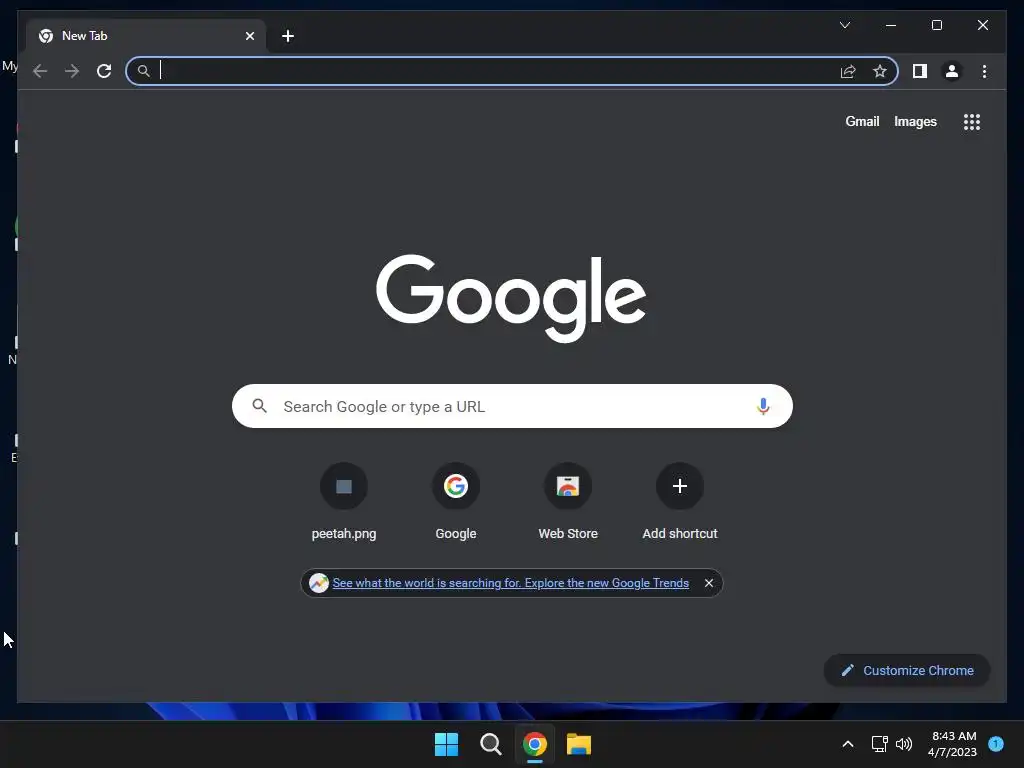The height and width of the screenshot is (768, 1024).
Task: Open Windows taskbar search
Action: [490, 744]
